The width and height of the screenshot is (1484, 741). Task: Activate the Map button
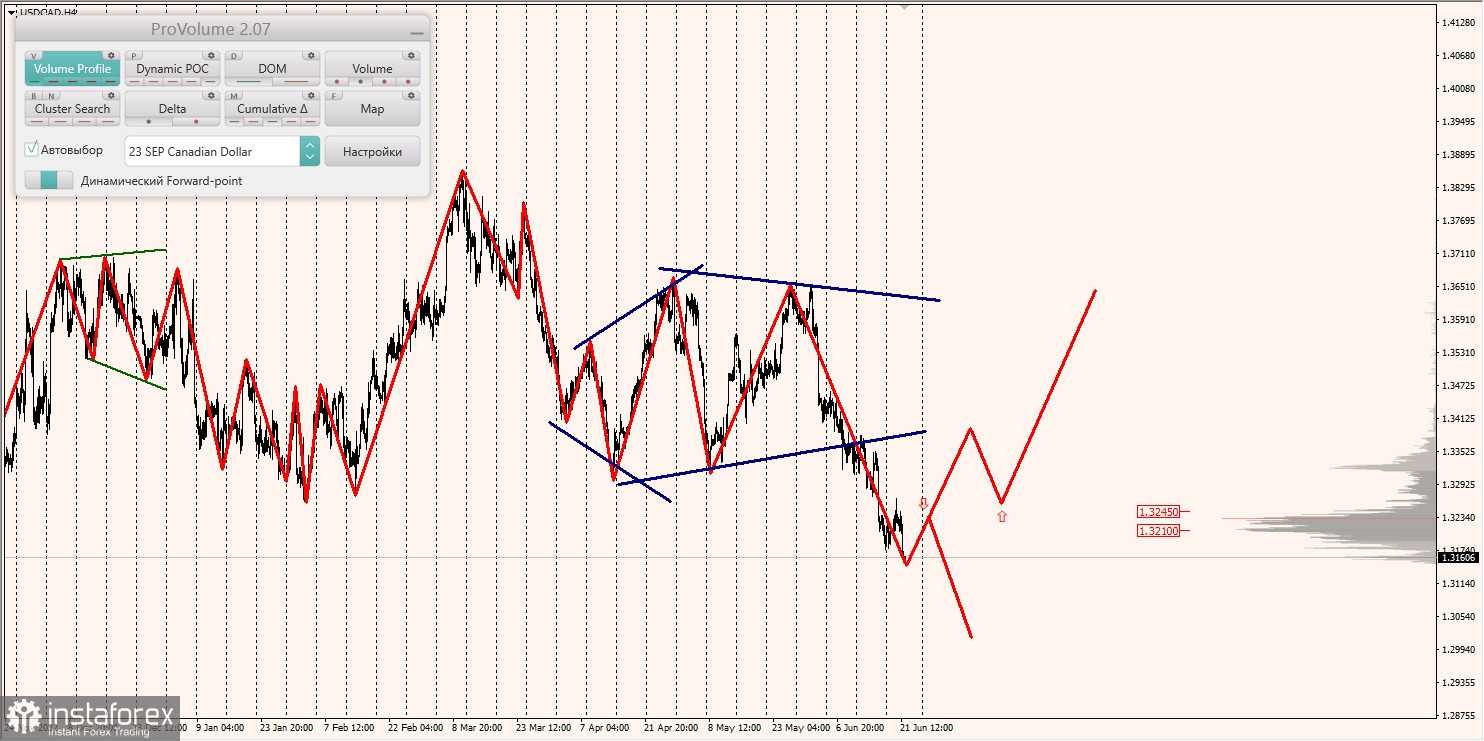point(372,109)
